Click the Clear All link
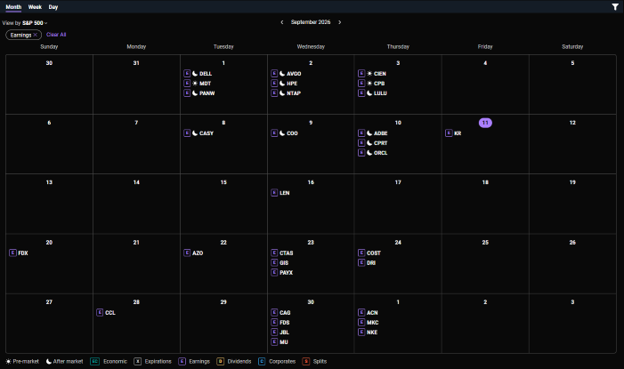The height and width of the screenshot is (369, 624). pos(56,35)
